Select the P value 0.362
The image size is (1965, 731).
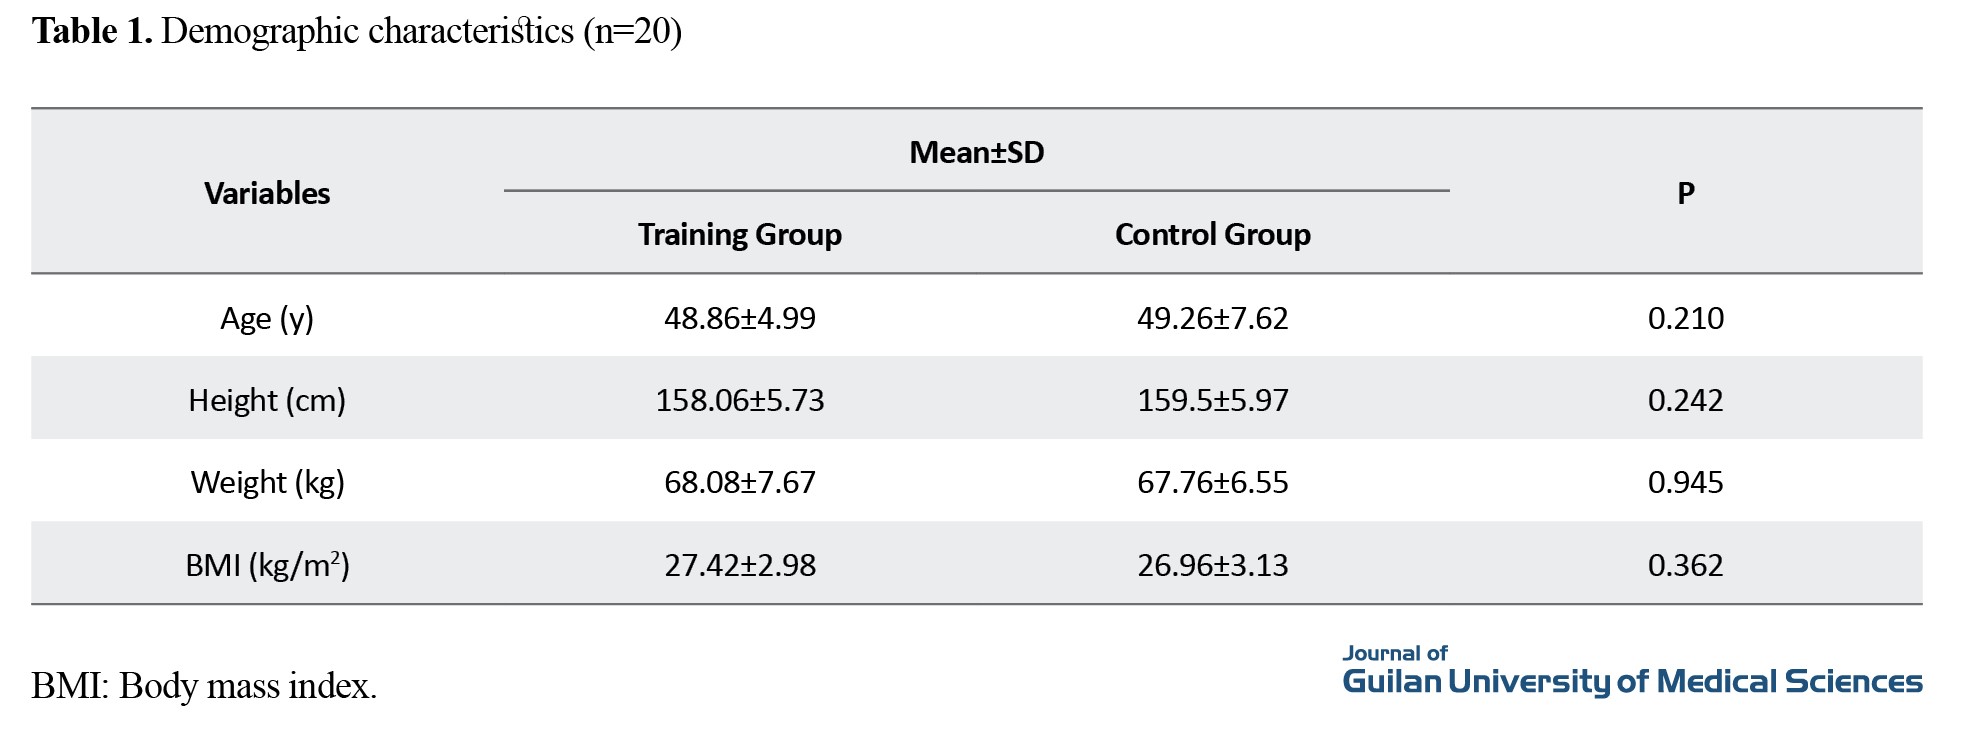[1685, 565]
